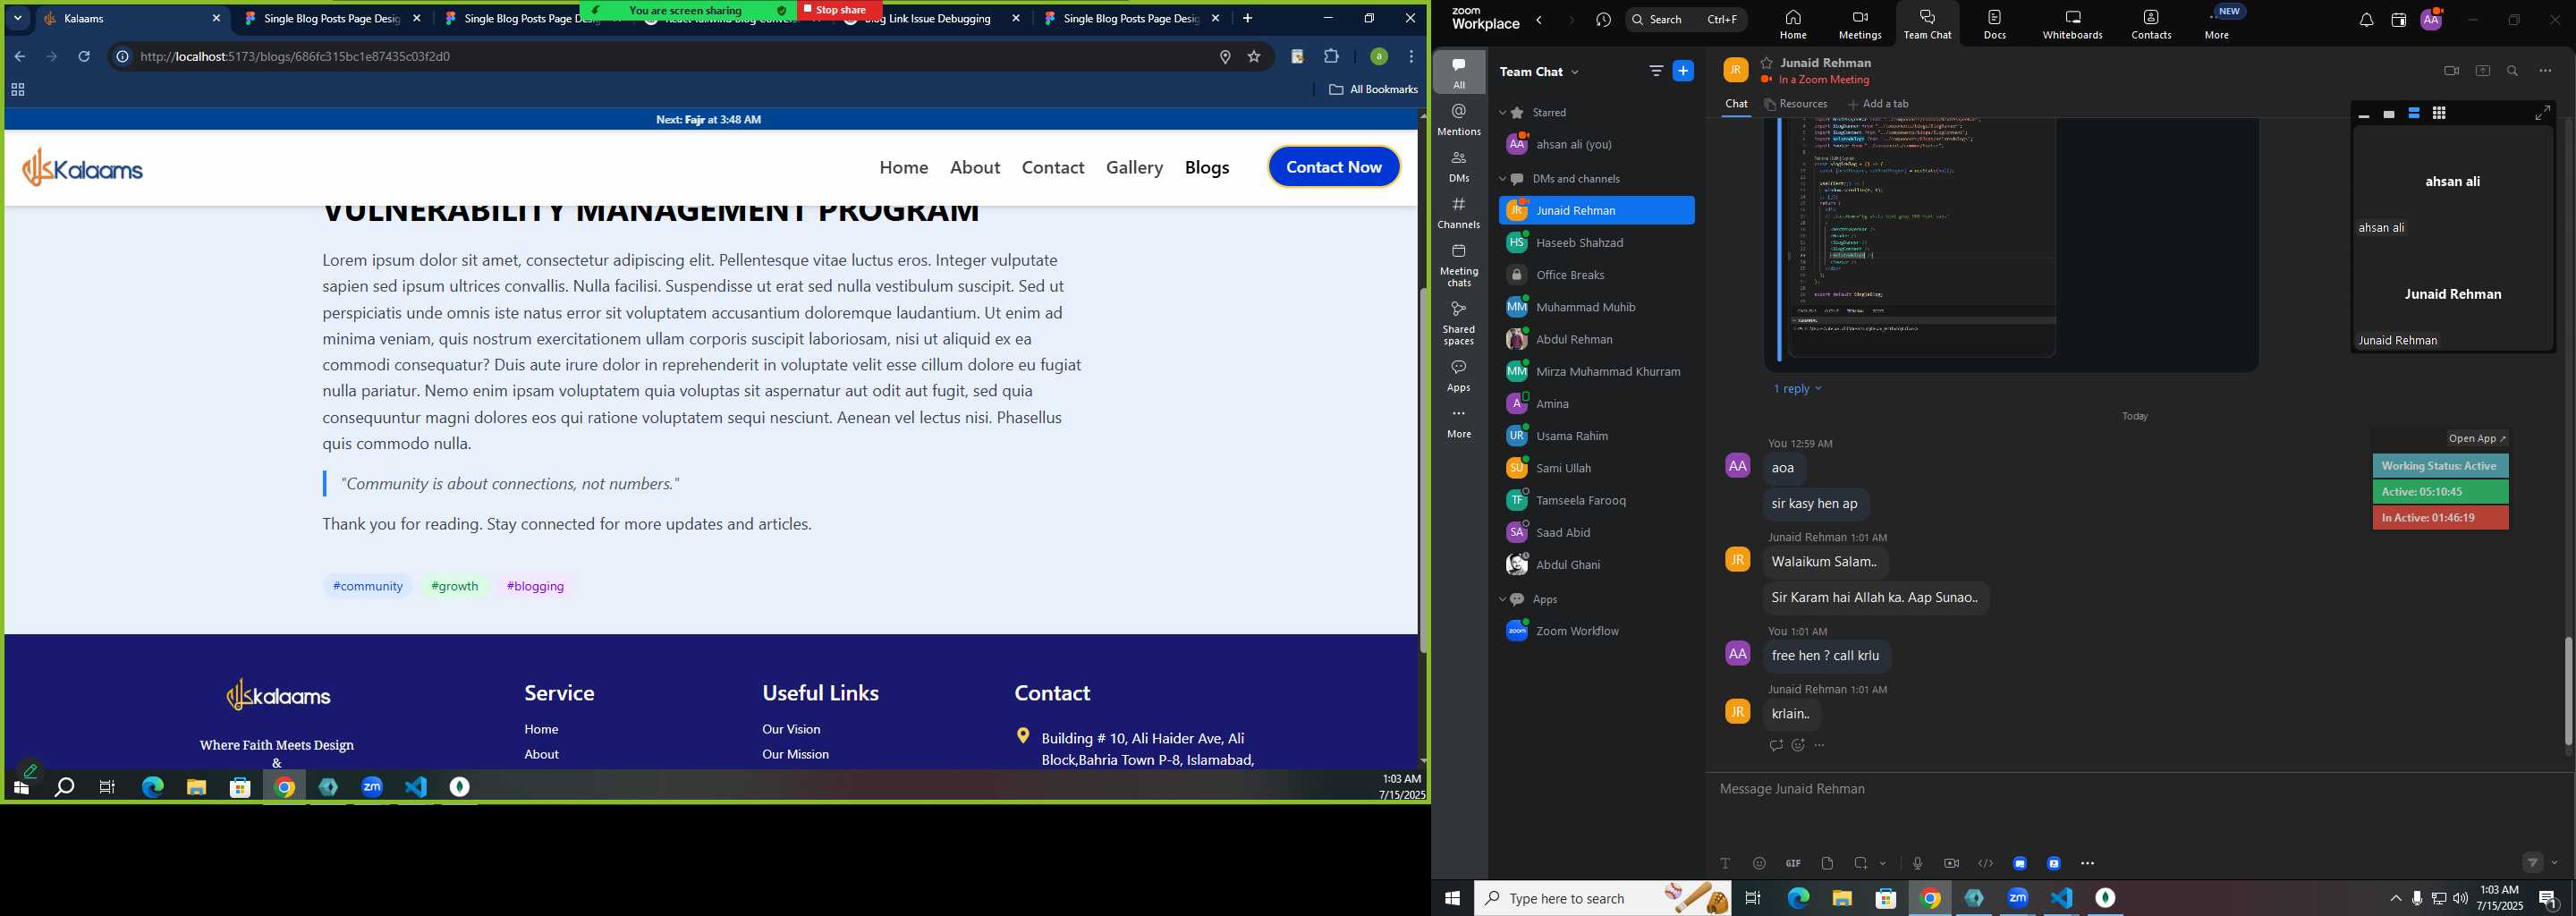Open the Mentions section in Zoom sidebar
The width and height of the screenshot is (2576, 916).
pyautogui.click(x=1459, y=119)
